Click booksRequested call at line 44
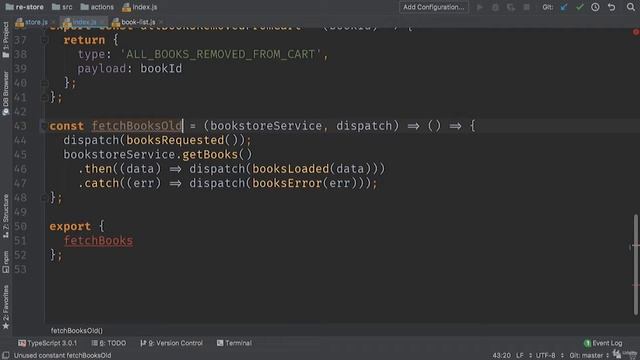 [175, 140]
